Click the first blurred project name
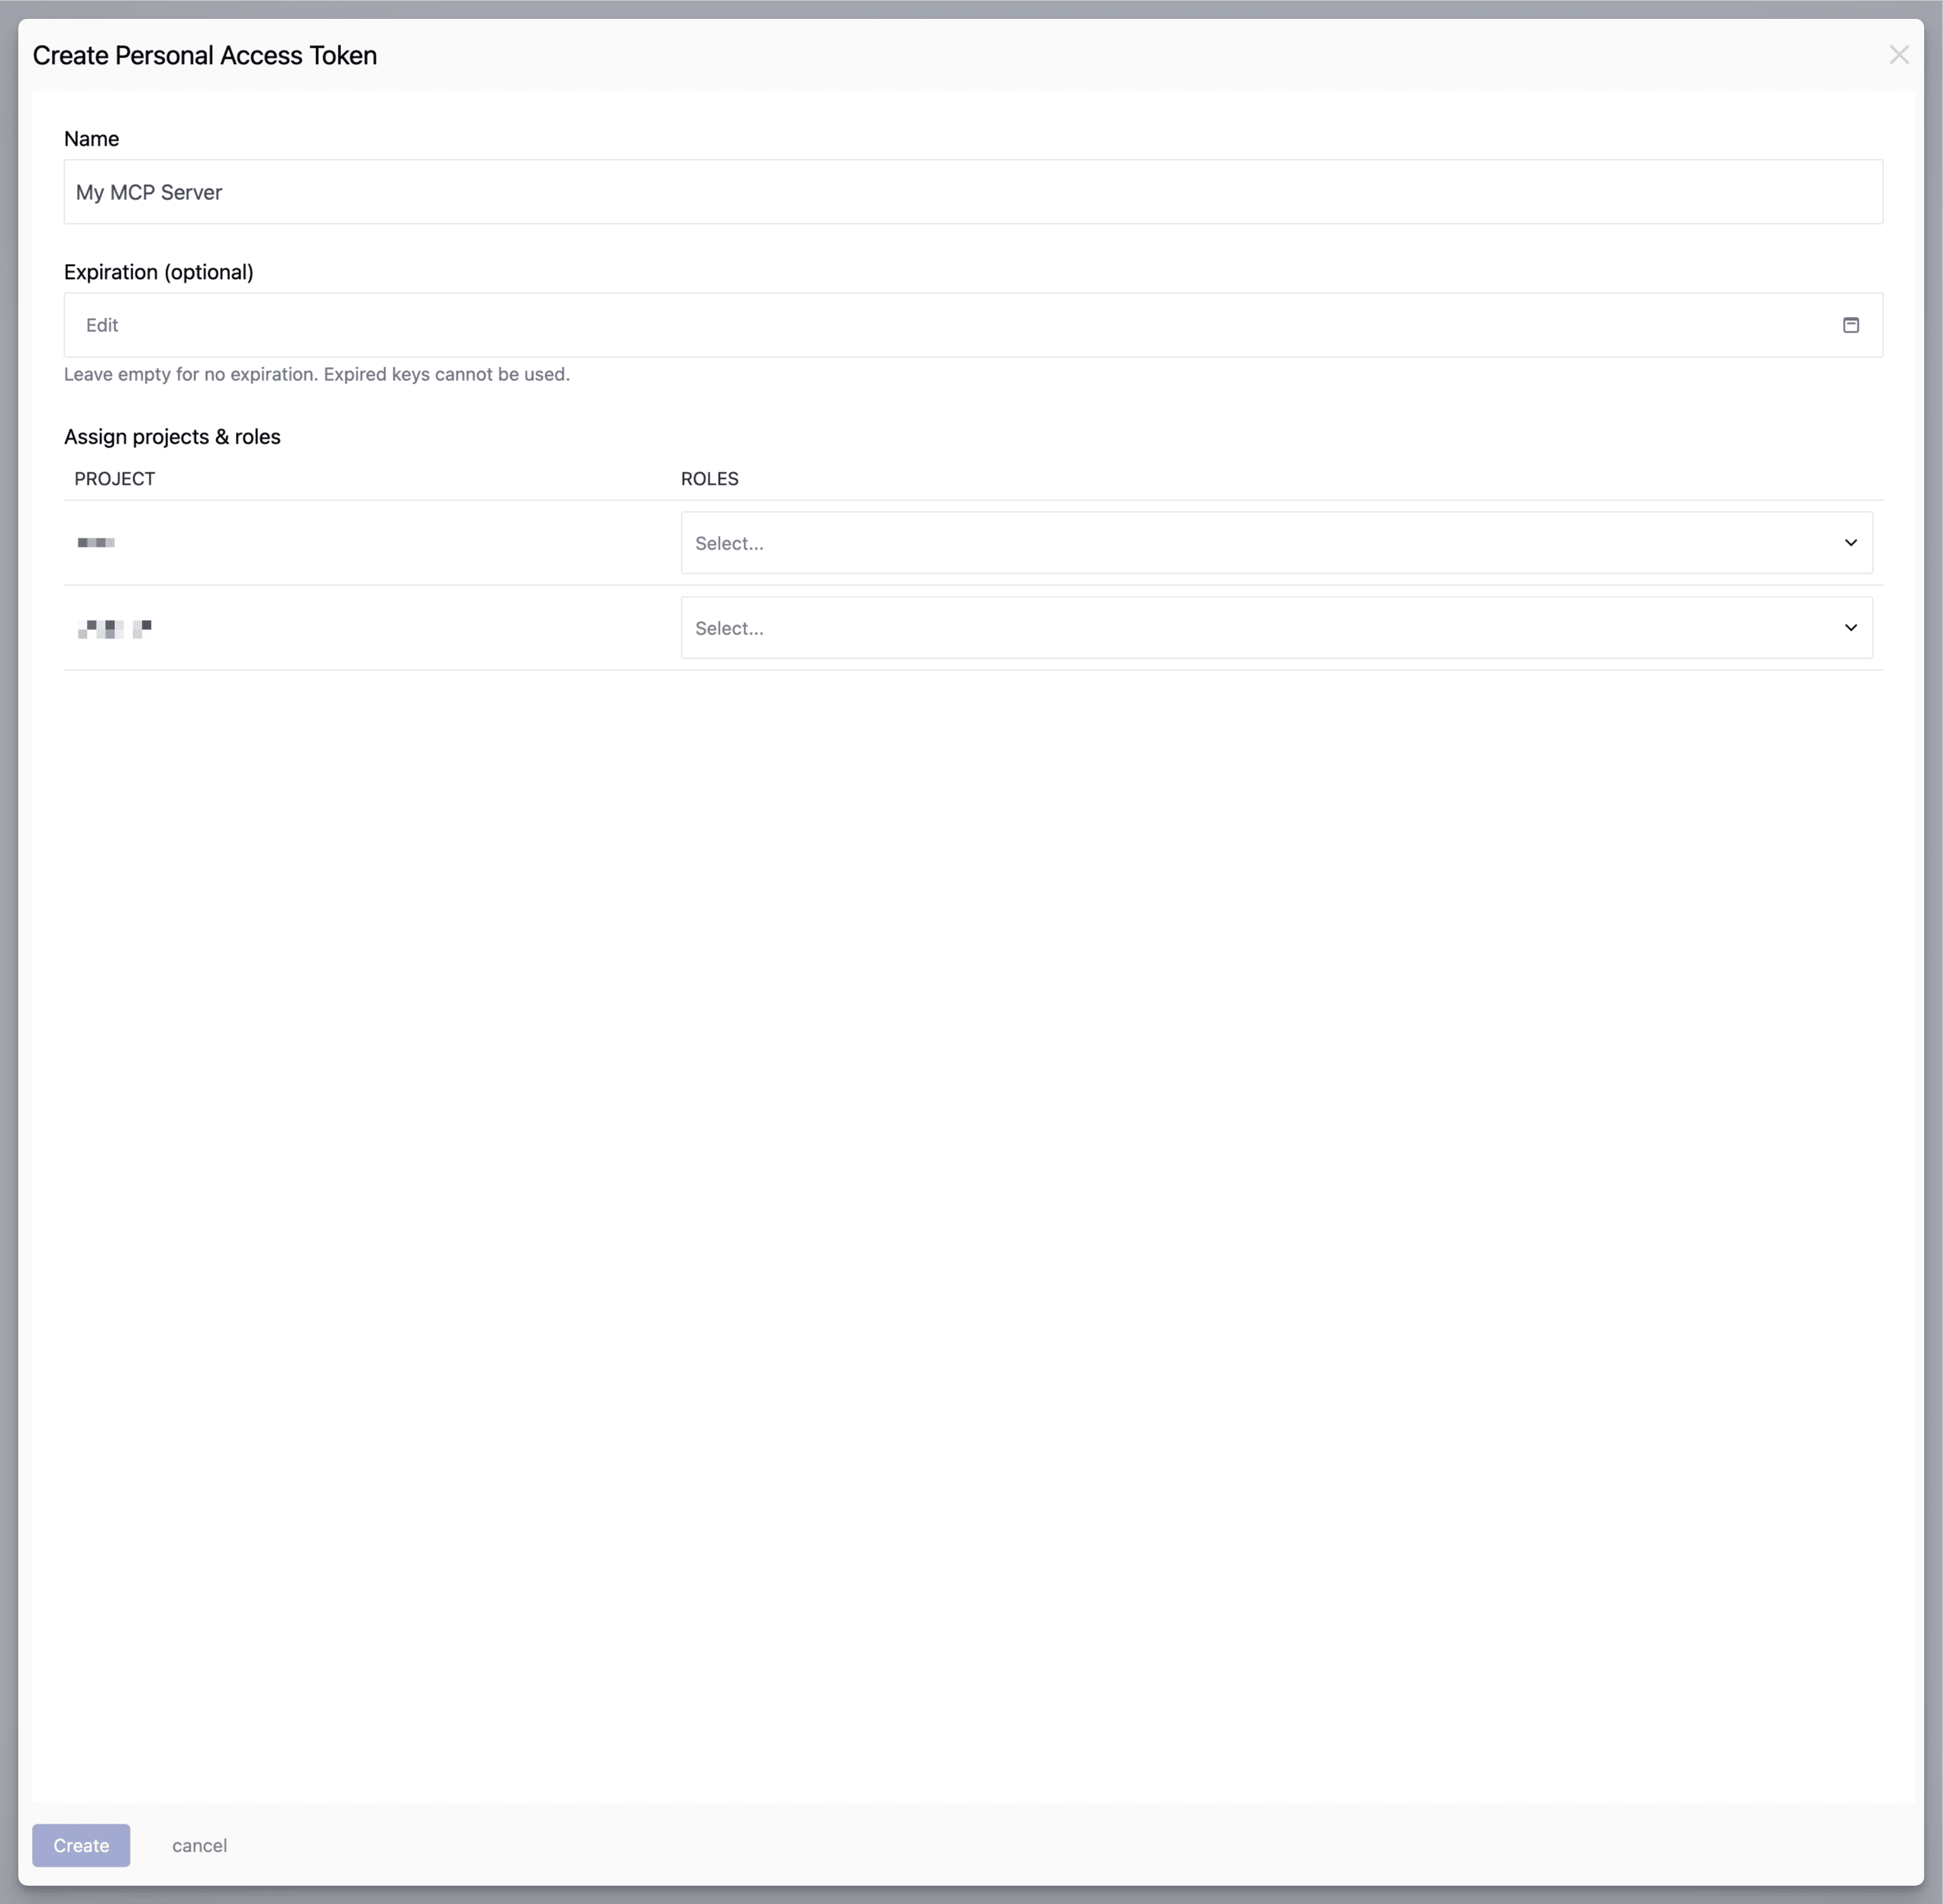 click(x=96, y=543)
